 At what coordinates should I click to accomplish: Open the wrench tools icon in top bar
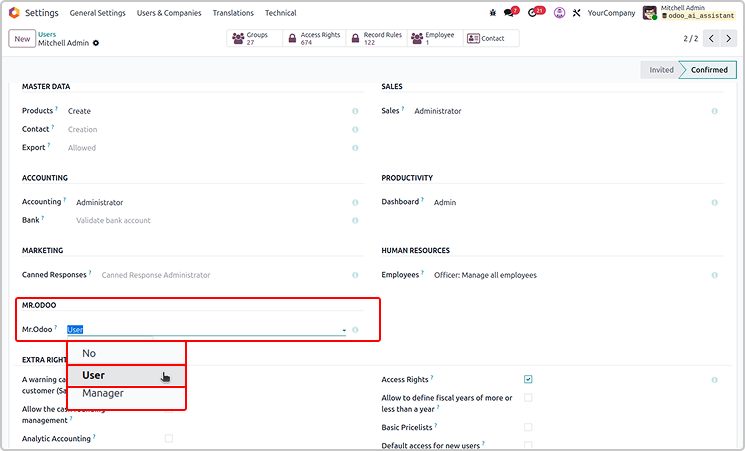(x=576, y=13)
